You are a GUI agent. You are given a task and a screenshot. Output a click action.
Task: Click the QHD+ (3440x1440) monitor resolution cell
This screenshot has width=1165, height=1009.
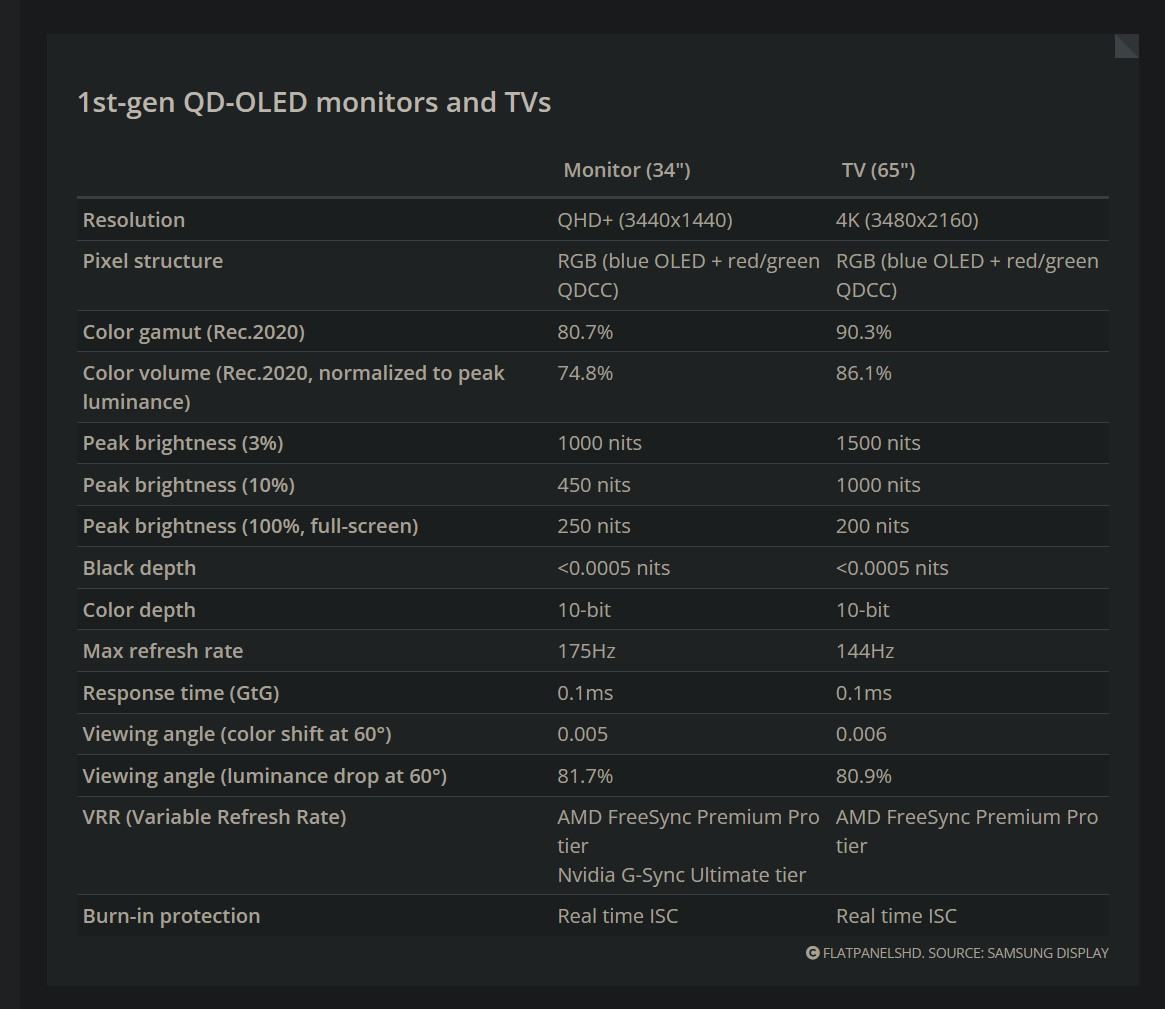click(645, 220)
